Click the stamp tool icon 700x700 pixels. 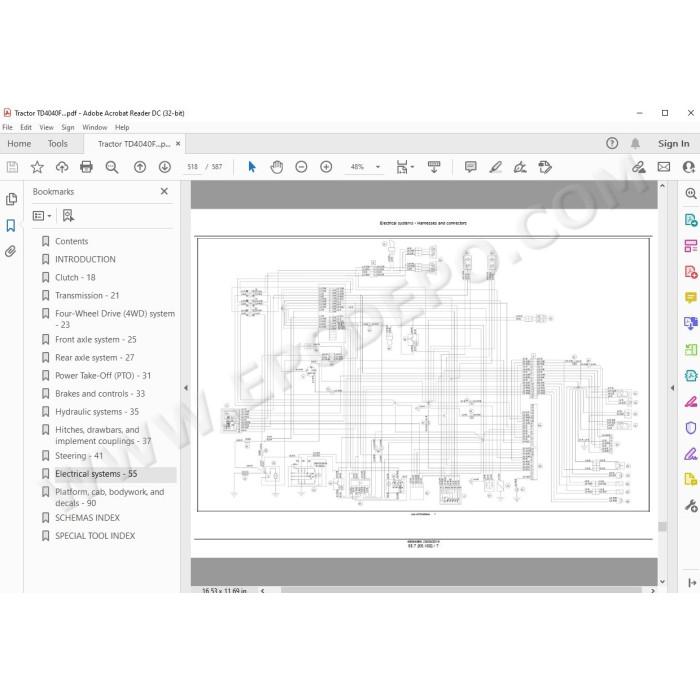coord(545,167)
